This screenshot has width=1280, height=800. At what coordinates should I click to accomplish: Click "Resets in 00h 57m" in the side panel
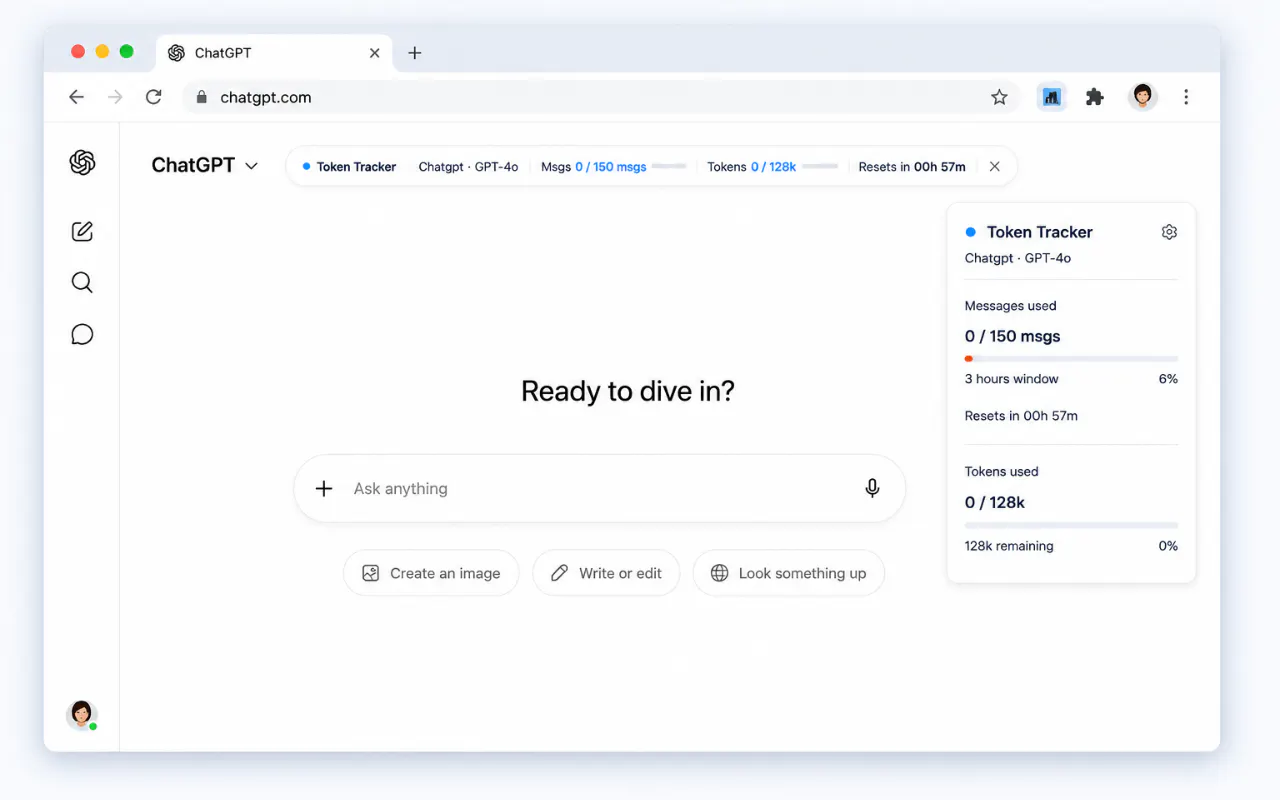(x=1021, y=416)
